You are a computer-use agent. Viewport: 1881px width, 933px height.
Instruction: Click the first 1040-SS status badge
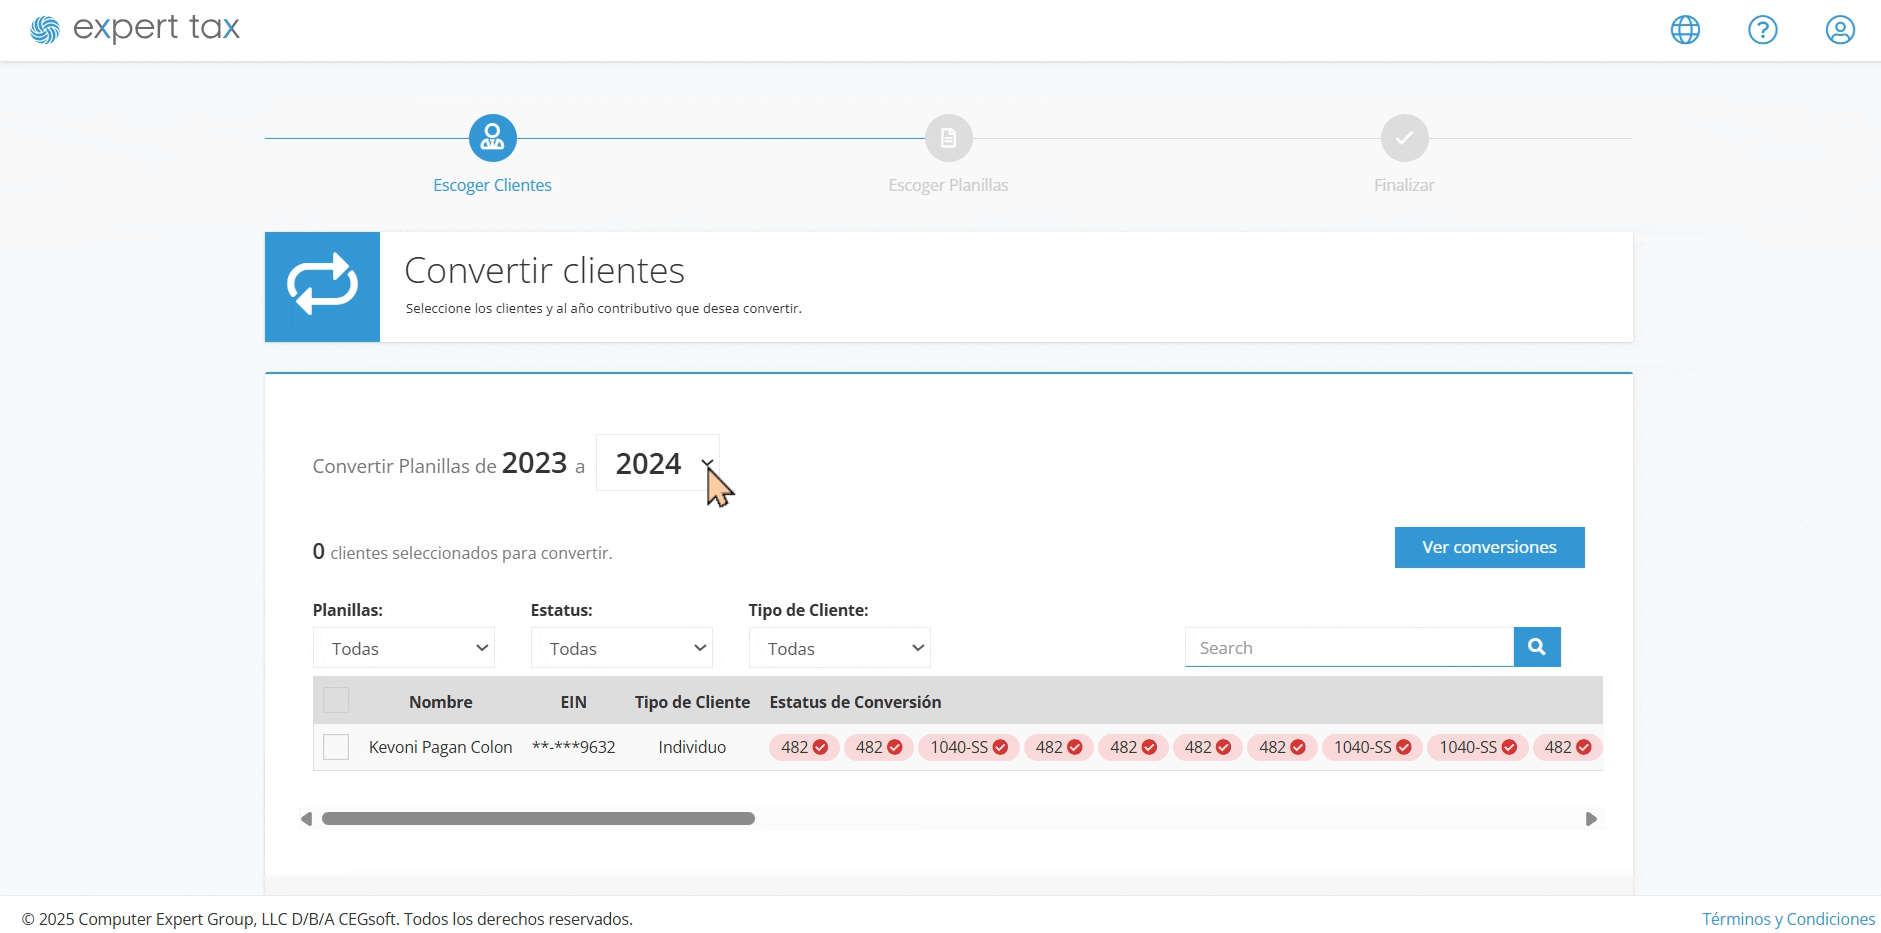tap(969, 747)
